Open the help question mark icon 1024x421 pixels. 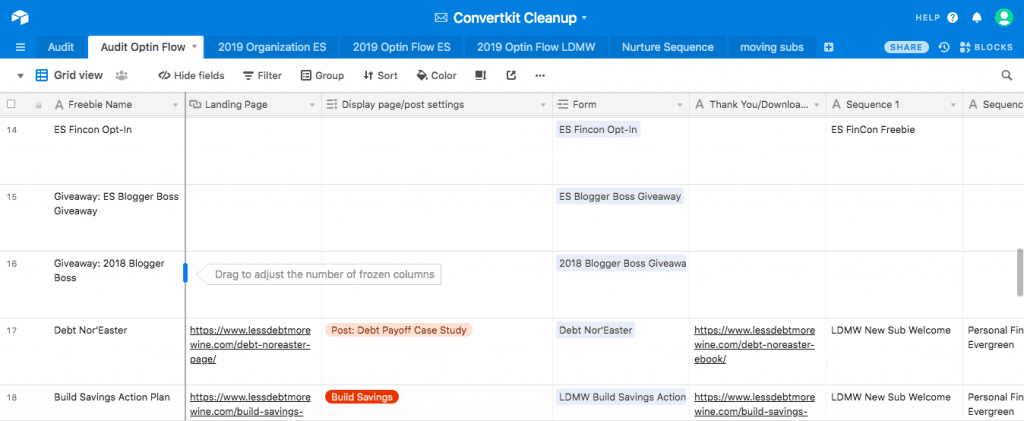(952, 18)
